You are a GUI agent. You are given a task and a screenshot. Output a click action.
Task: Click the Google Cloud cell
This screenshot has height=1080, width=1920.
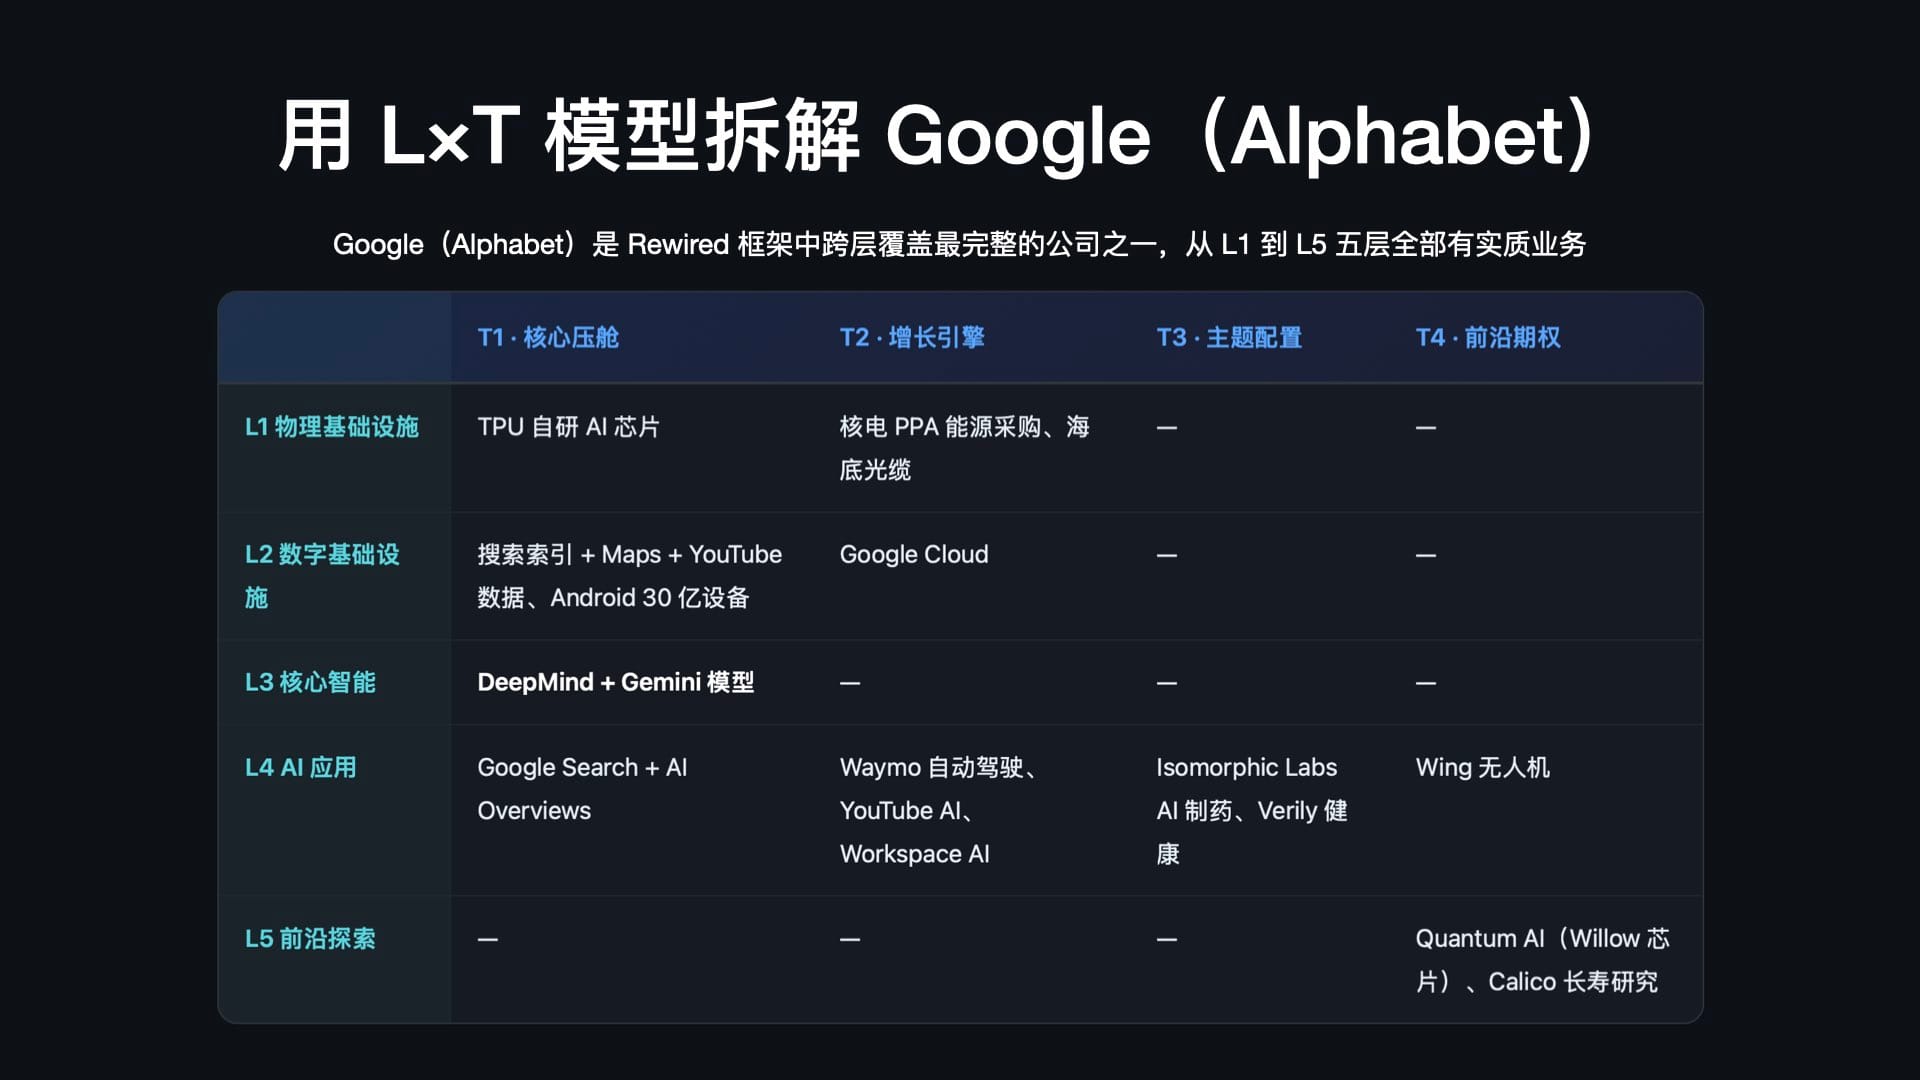pyautogui.click(x=913, y=555)
